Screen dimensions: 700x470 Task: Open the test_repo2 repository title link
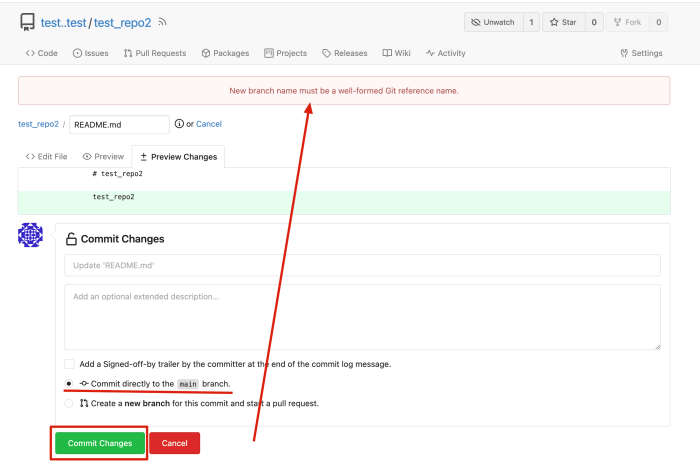pyautogui.click(x=122, y=22)
